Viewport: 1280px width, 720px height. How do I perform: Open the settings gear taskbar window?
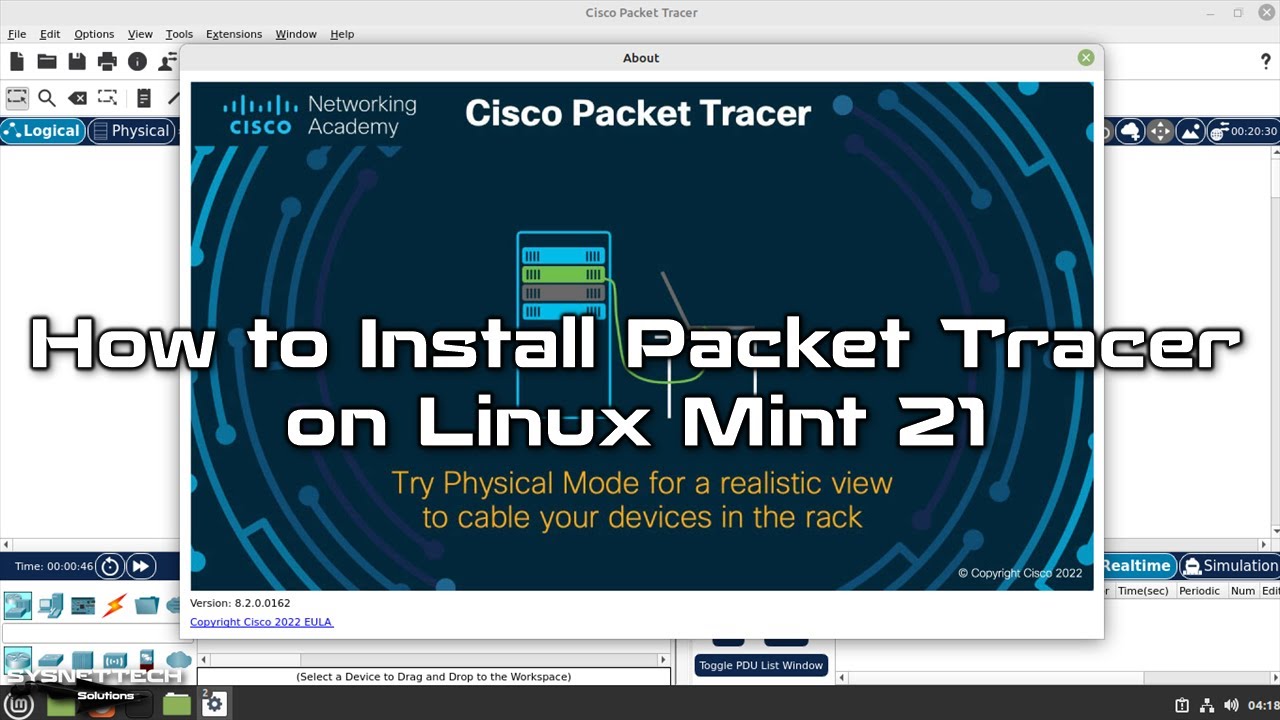coord(215,704)
